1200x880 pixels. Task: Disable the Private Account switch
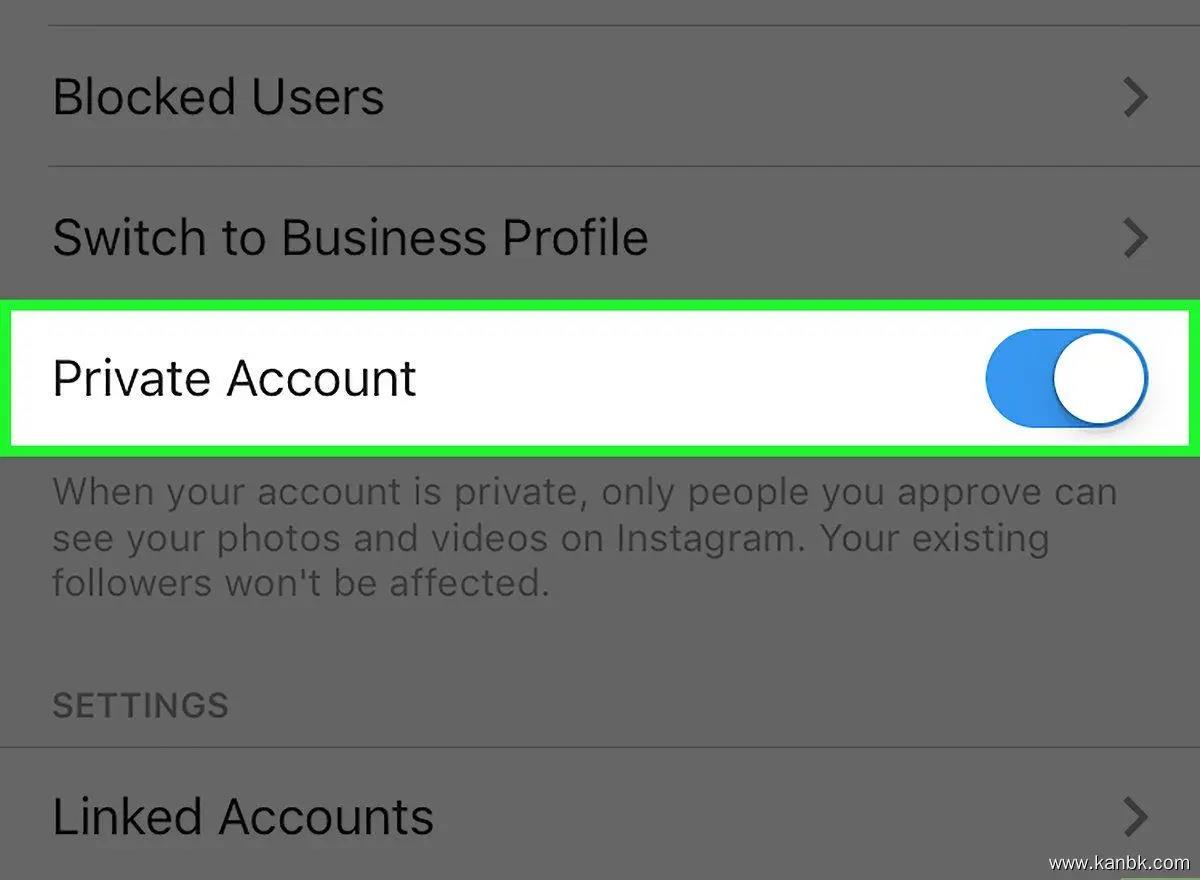click(1066, 379)
